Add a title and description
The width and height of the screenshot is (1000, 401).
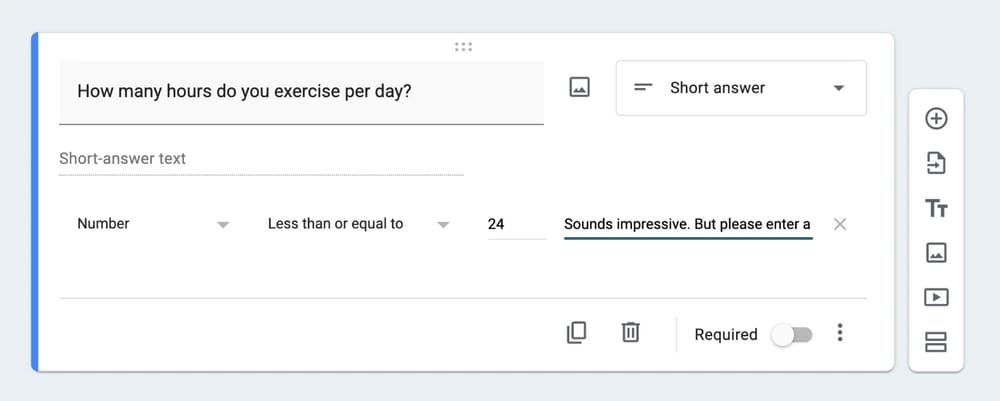coord(936,208)
